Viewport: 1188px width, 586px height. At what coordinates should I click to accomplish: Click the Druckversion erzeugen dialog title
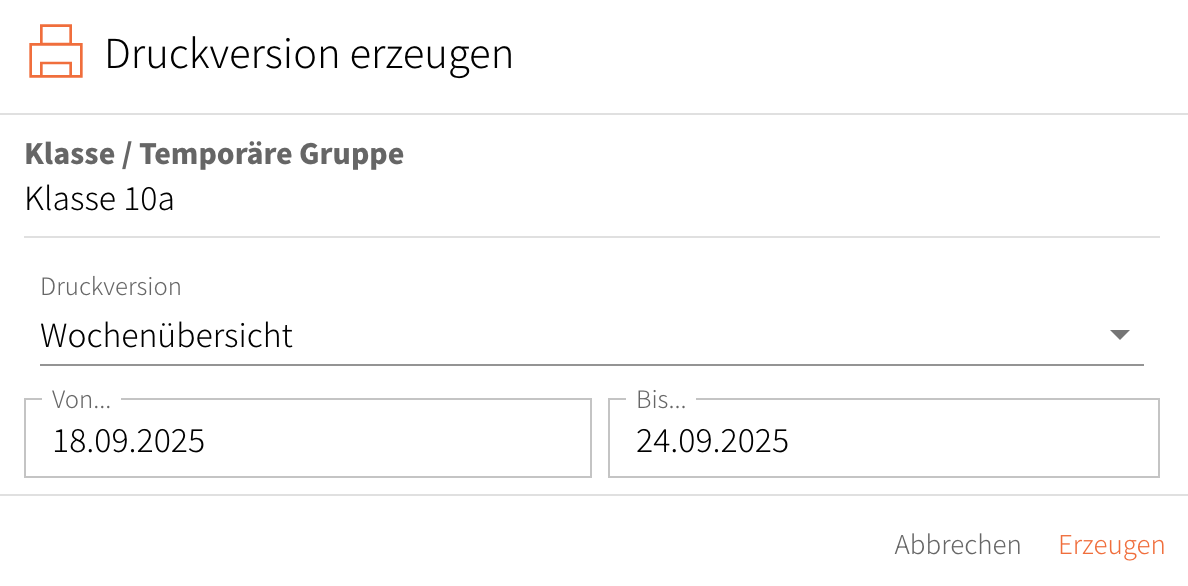(x=309, y=54)
